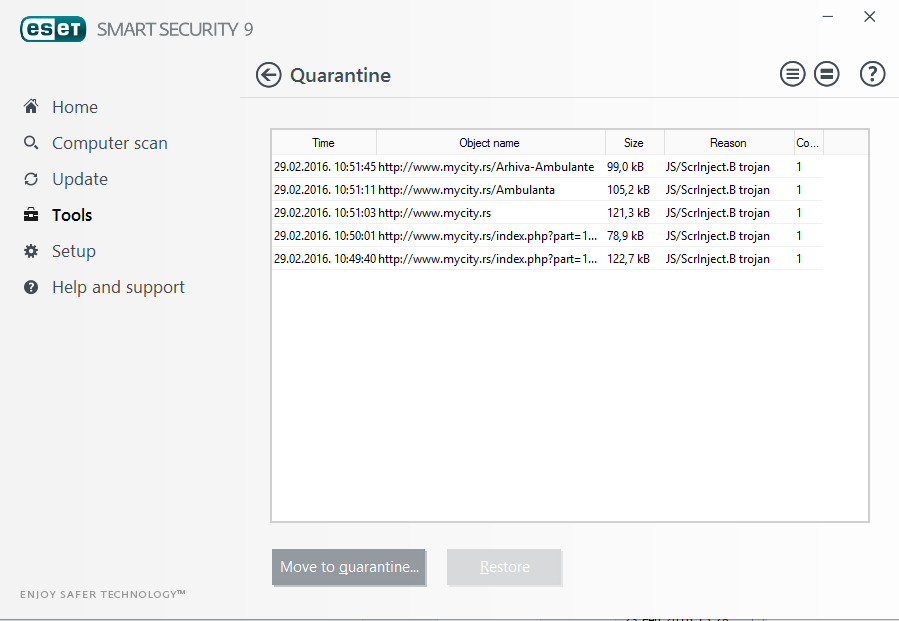
Task: Click the Setup gear icon
Action: click(x=31, y=251)
